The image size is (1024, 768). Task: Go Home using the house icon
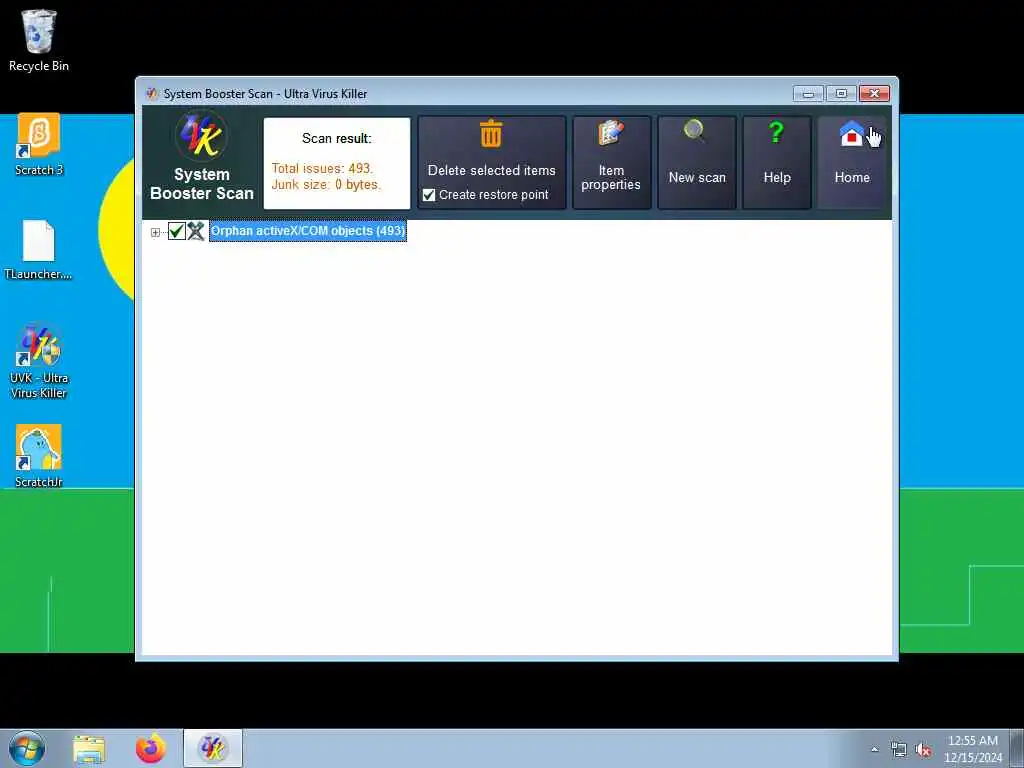(852, 134)
